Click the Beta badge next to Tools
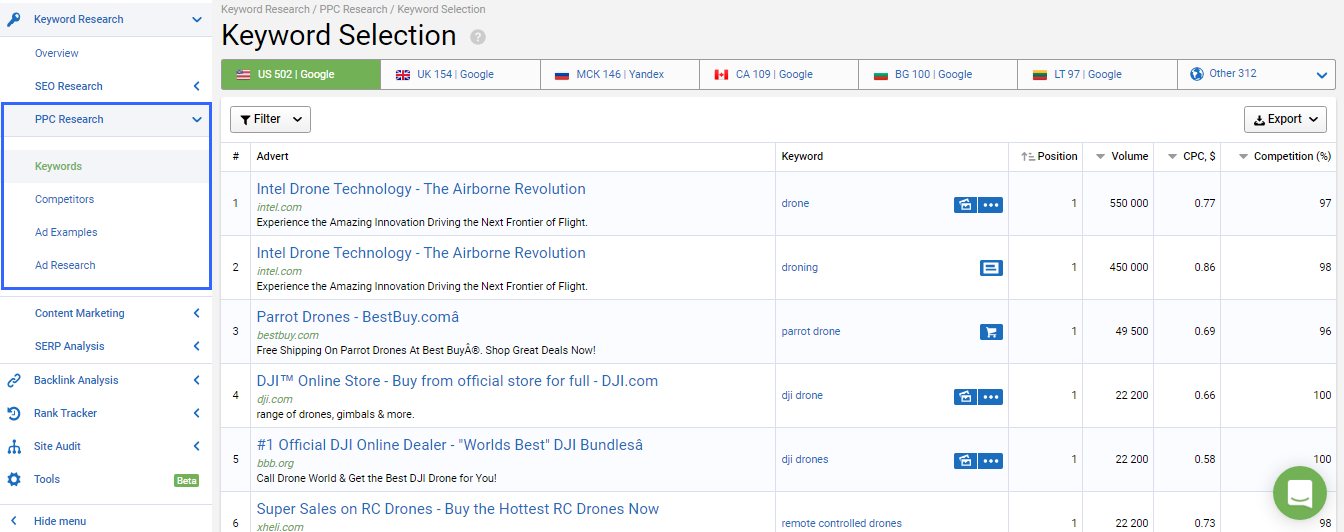Image resolution: width=1344 pixels, height=532 pixels. (187, 480)
